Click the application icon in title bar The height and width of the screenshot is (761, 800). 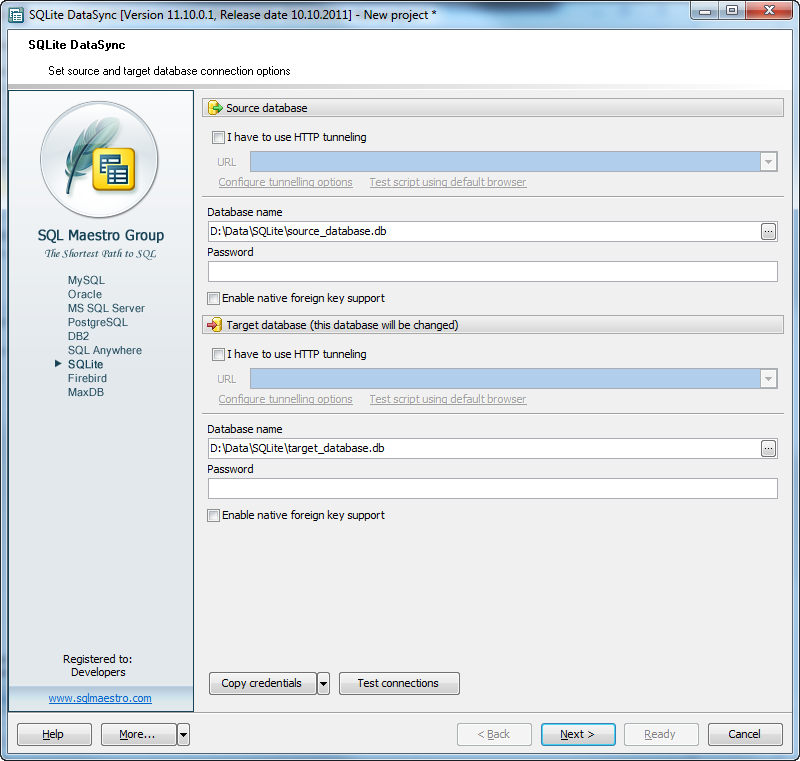[16, 15]
